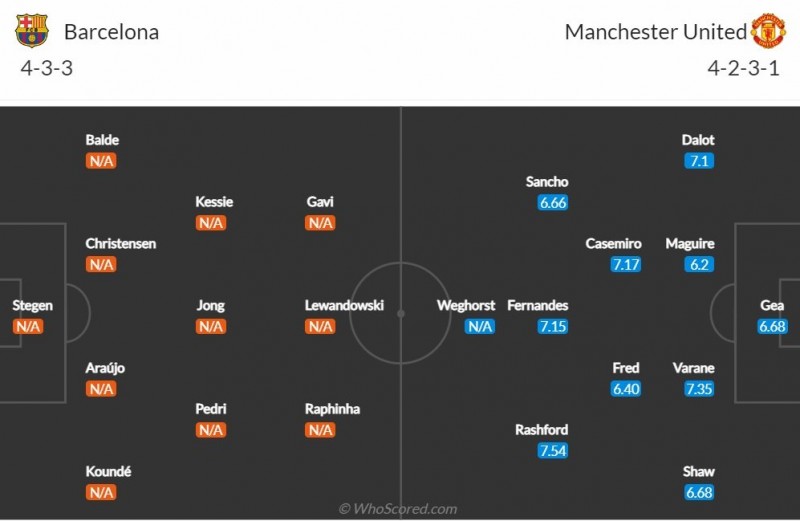Image resolution: width=800 pixels, height=521 pixels.
Task: Select Casemiro's 7.17 rating badge
Action: 626,265
